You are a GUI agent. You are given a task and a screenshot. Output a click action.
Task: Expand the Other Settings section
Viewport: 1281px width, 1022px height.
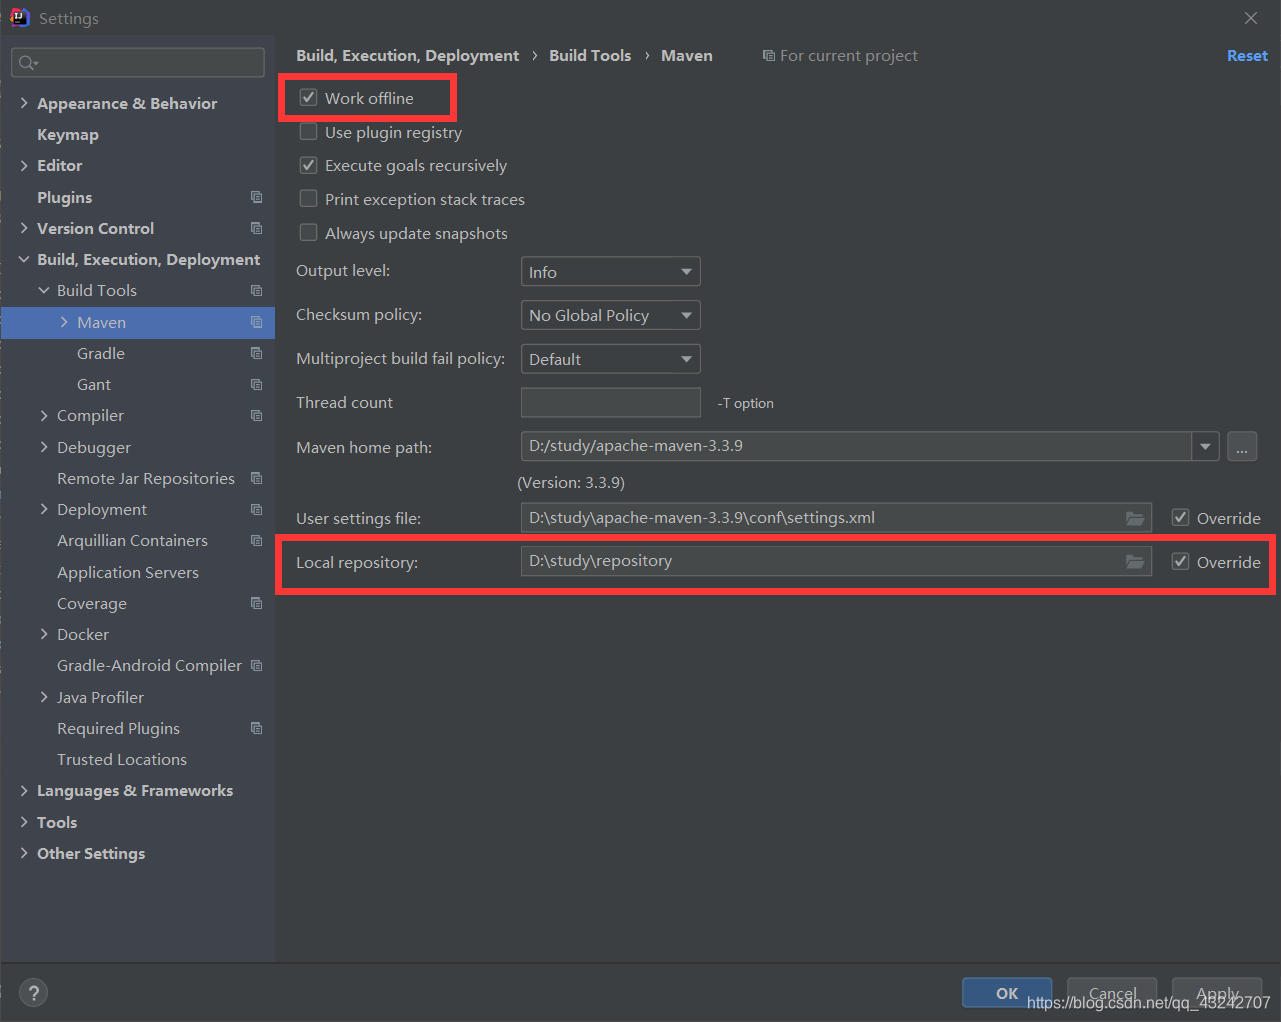pos(24,853)
